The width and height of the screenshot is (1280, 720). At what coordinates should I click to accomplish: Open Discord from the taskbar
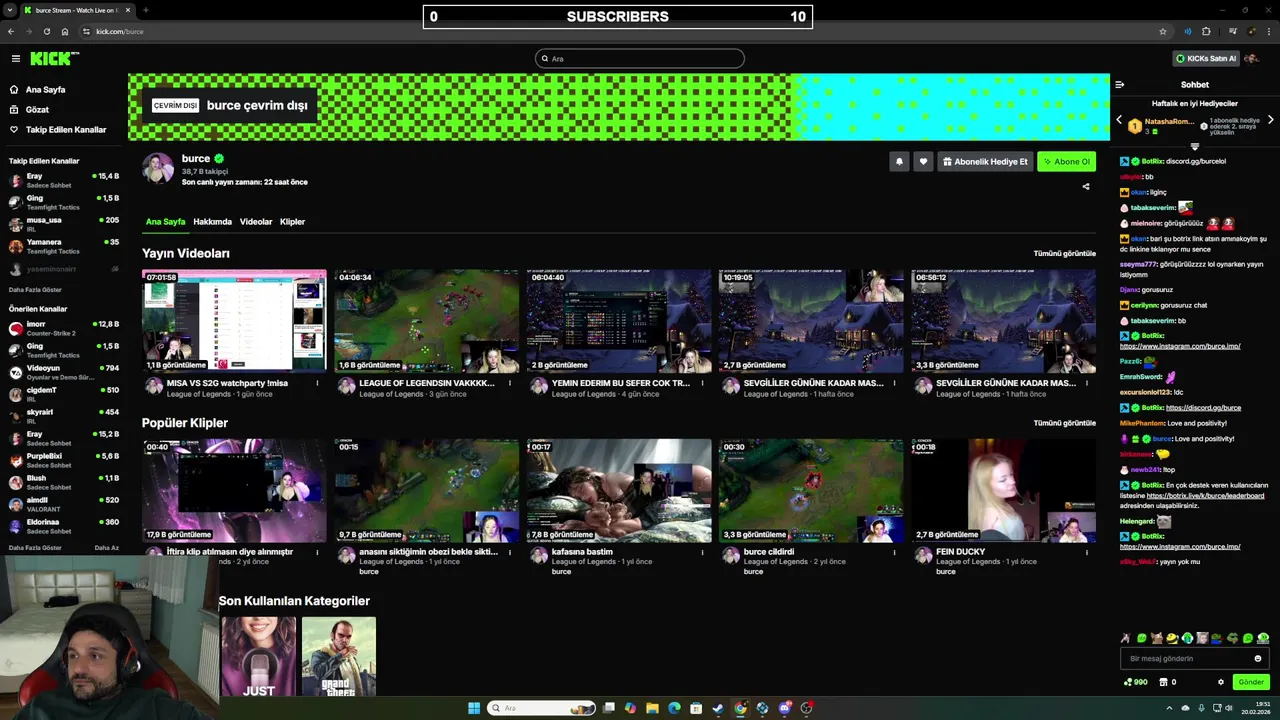click(x=784, y=708)
